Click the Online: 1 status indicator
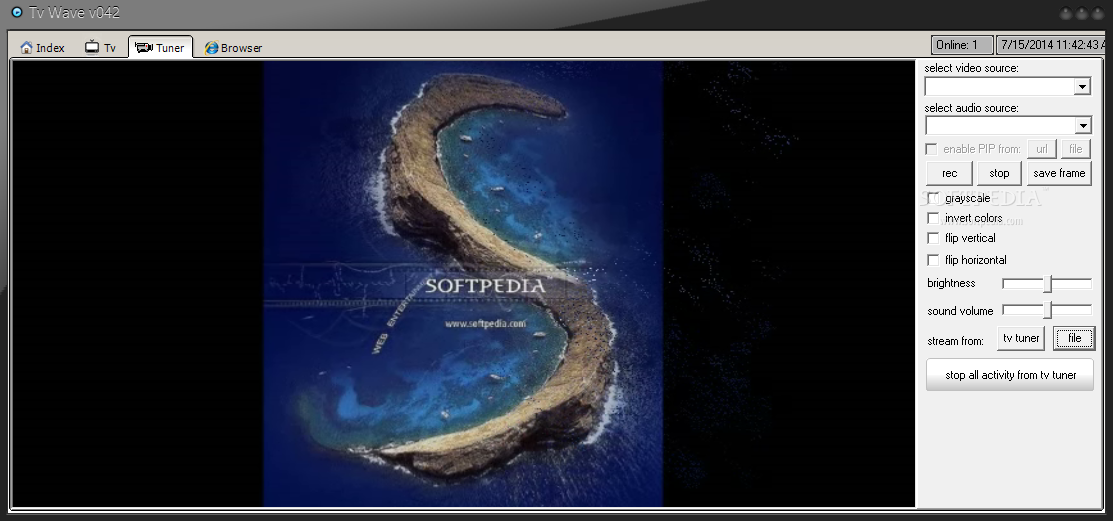This screenshot has height=521, width=1113. (962, 45)
